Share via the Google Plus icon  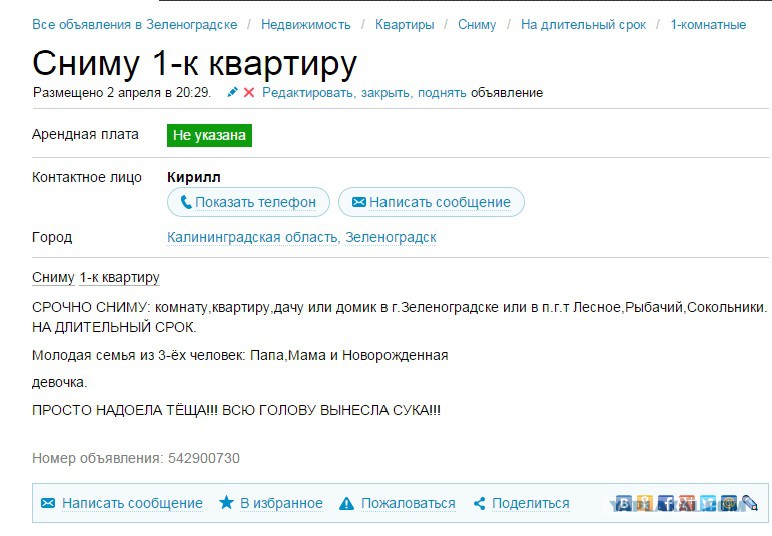click(x=687, y=503)
